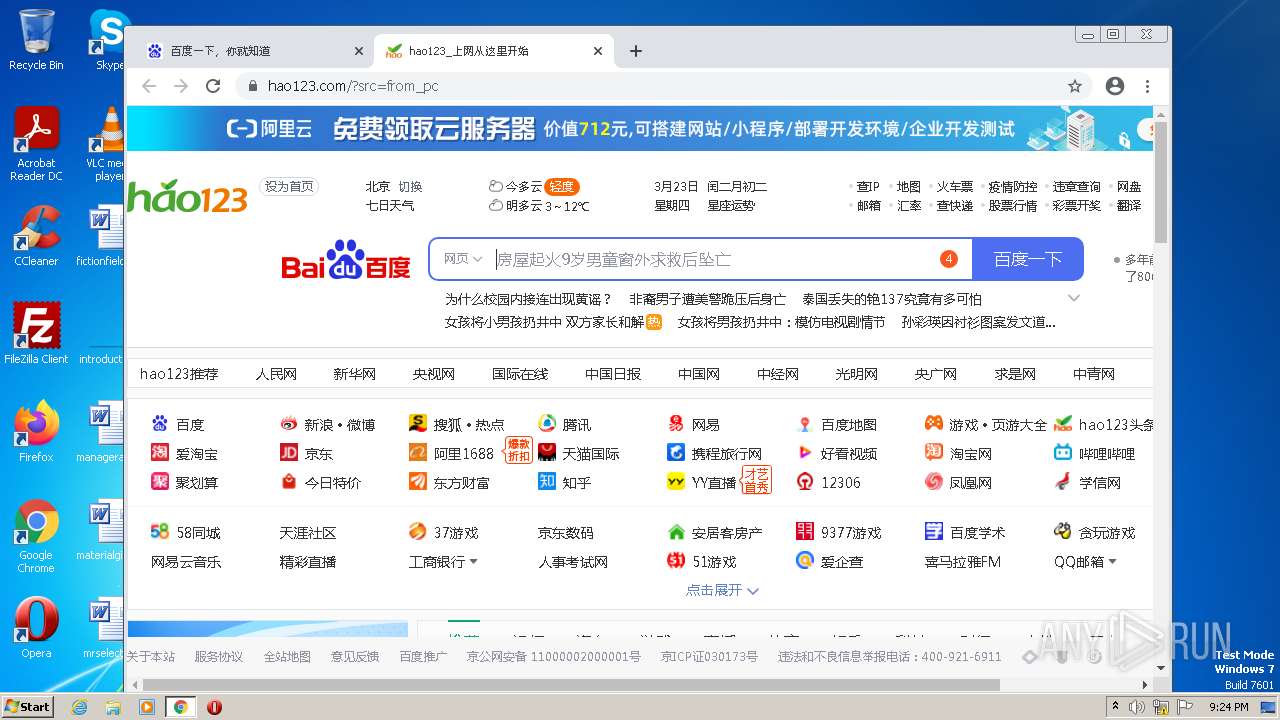Image resolution: width=1280 pixels, height=720 pixels.
Task: Click the NetEase icon before 网易
Action: [x=676, y=424]
